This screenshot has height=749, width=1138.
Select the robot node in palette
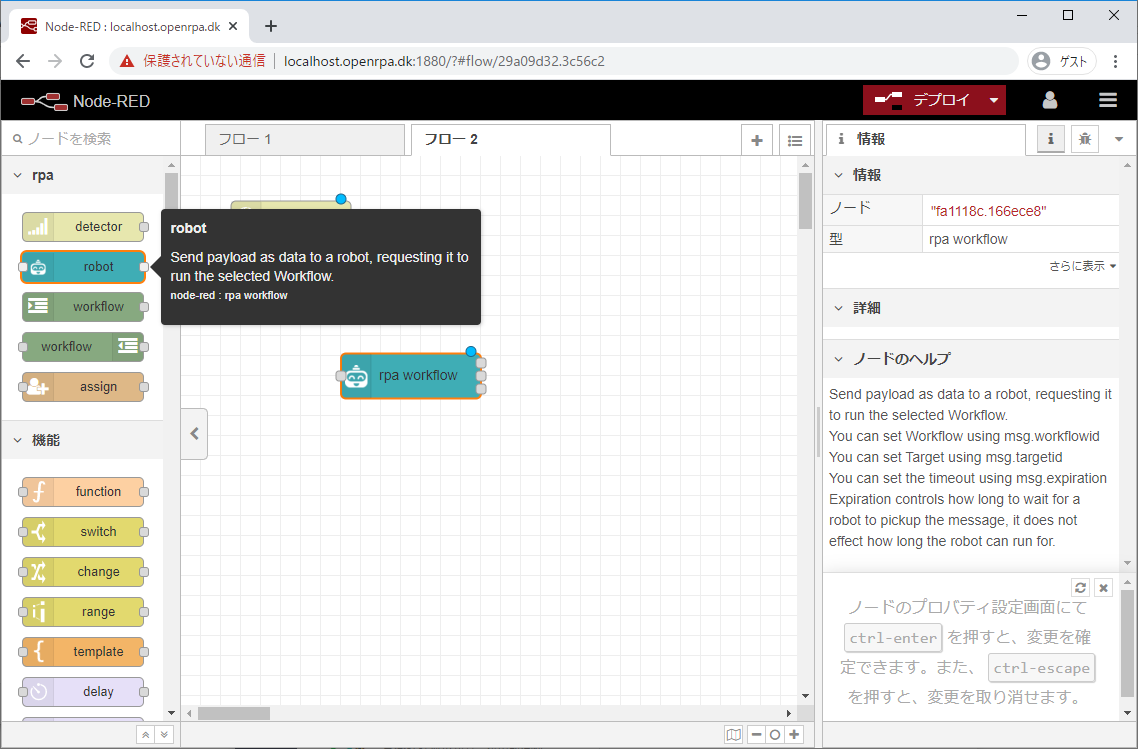83,267
